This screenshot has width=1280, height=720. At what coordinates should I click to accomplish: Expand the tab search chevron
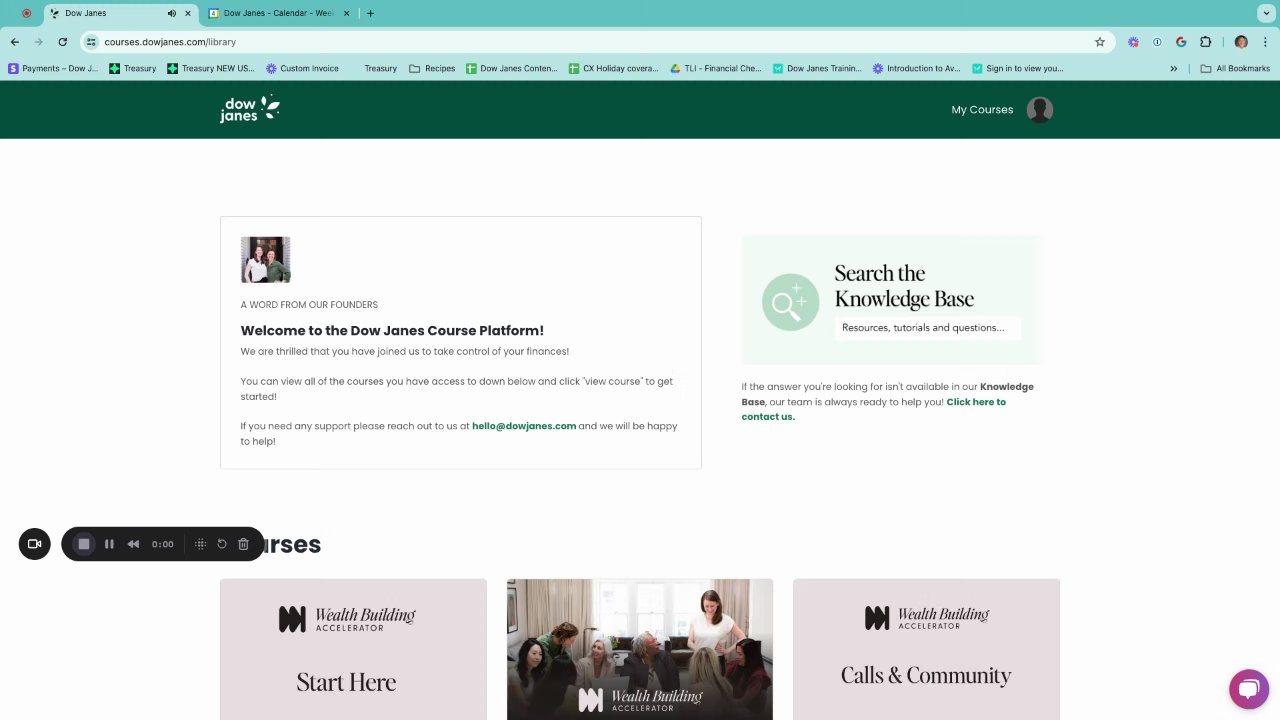click(x=1266, y=13)
